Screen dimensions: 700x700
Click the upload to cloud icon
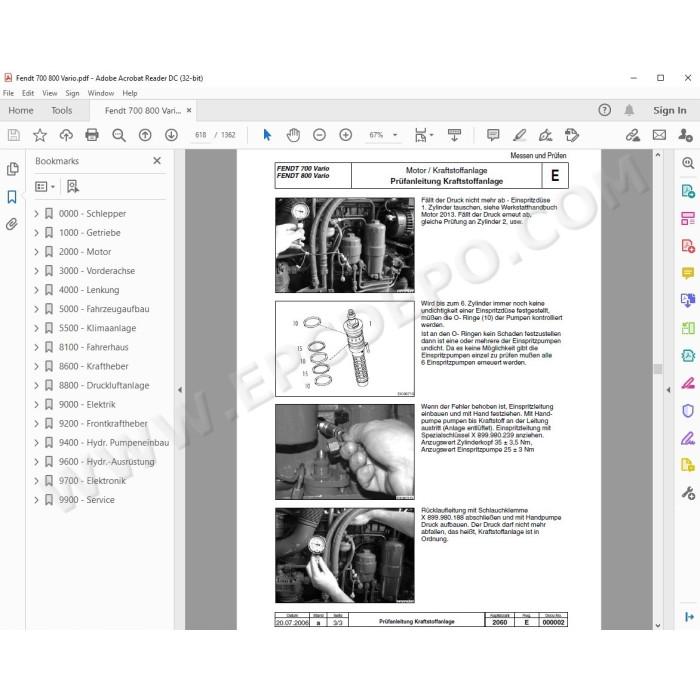66,135
